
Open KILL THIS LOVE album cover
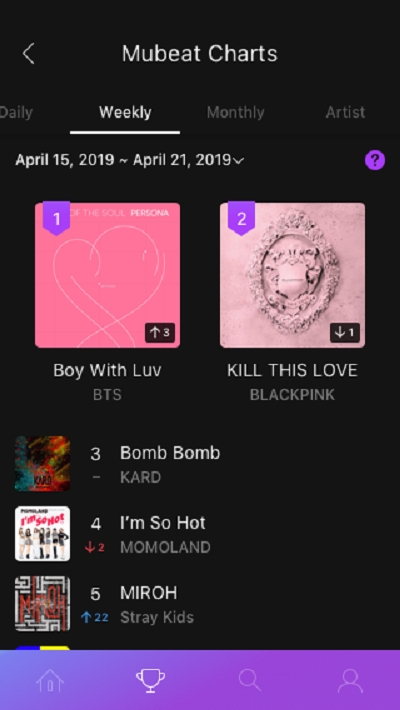click(292, 275)
